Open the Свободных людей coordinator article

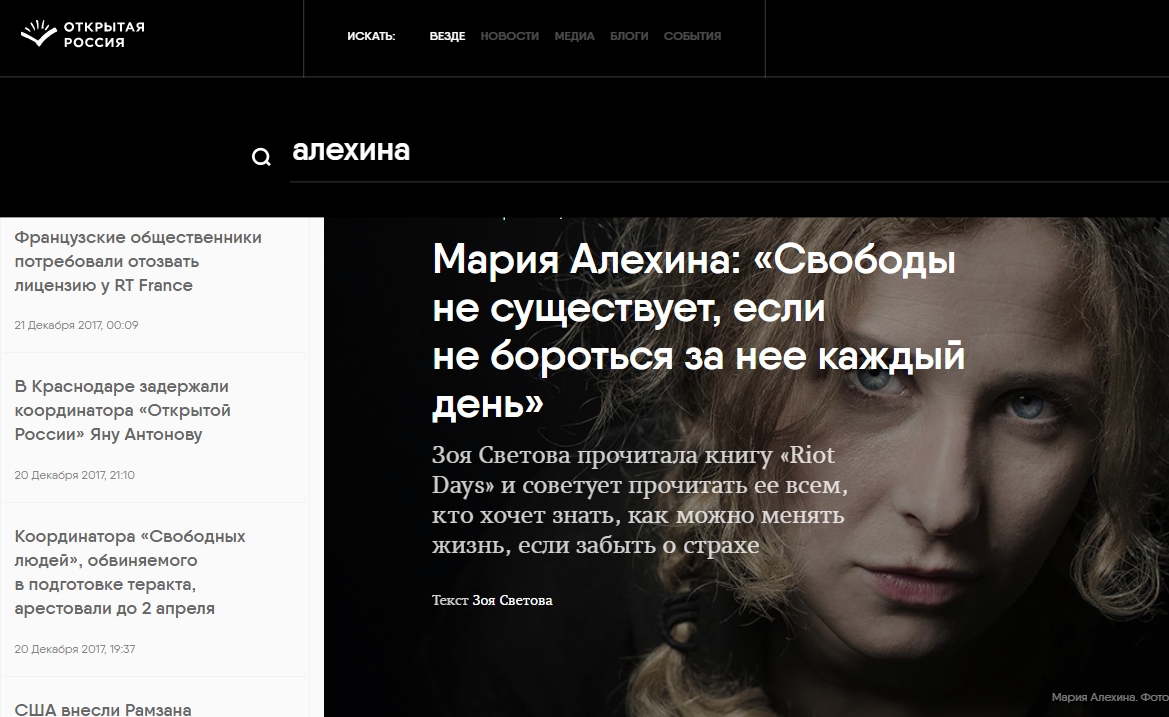[130, 572]
